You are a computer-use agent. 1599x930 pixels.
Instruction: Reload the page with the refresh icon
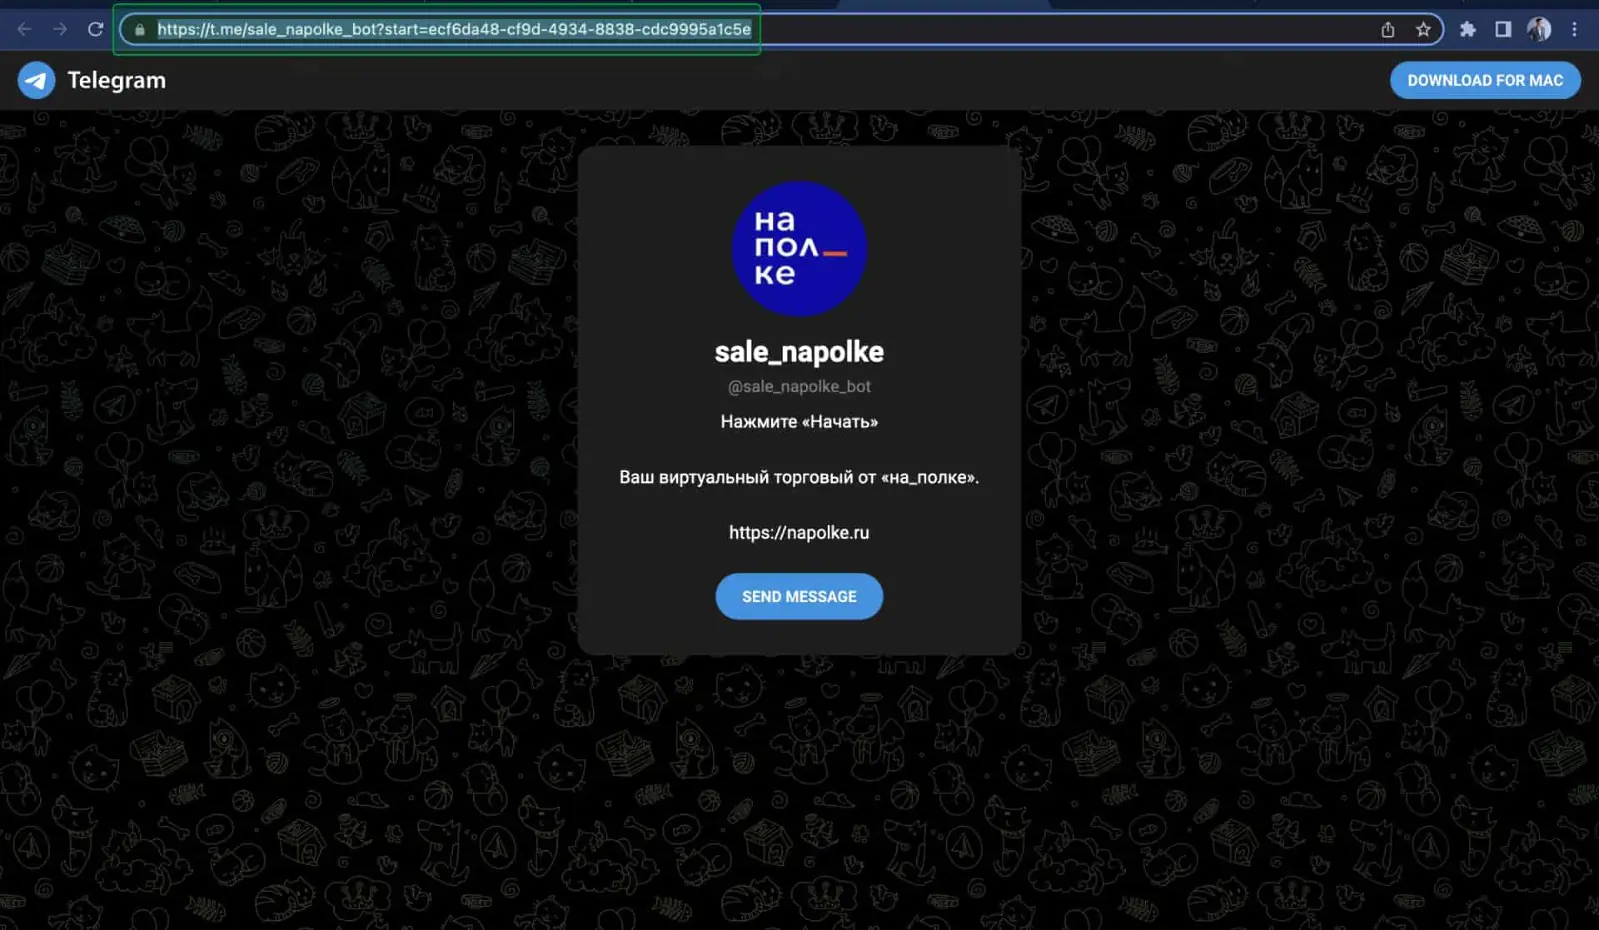coord(96,29)
